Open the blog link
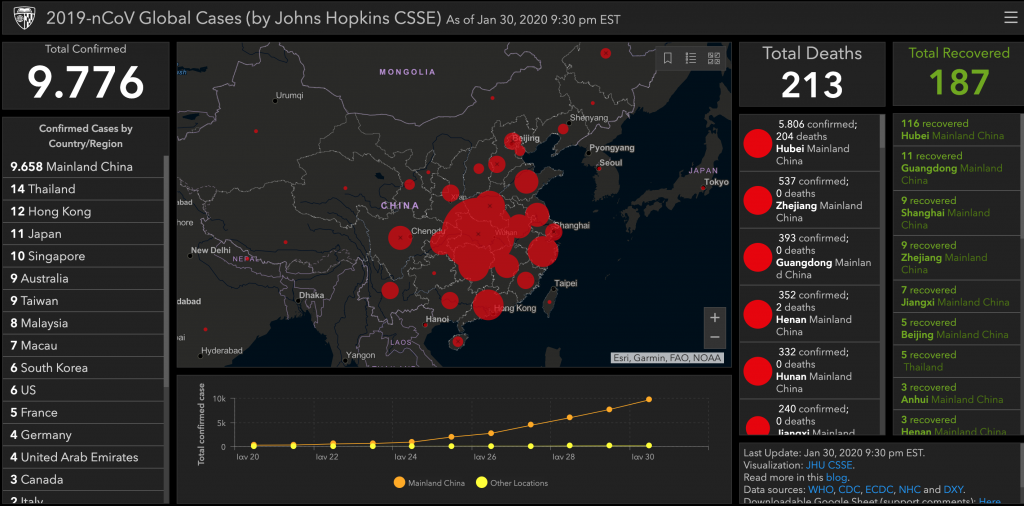The image size is (1024, 506). (x=836, y=477)
